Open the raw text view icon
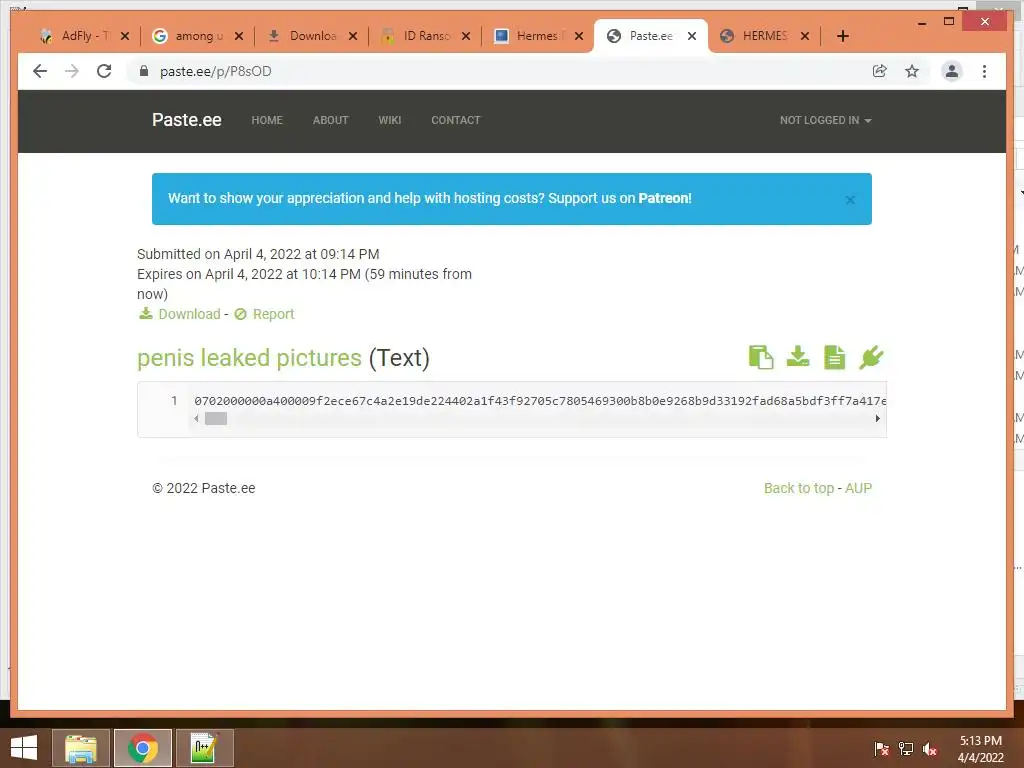 834,357
